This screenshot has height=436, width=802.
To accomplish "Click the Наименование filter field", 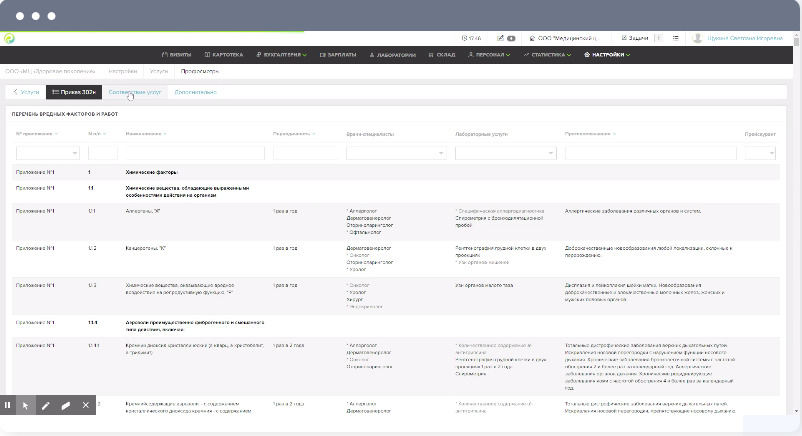I will 195,153.
